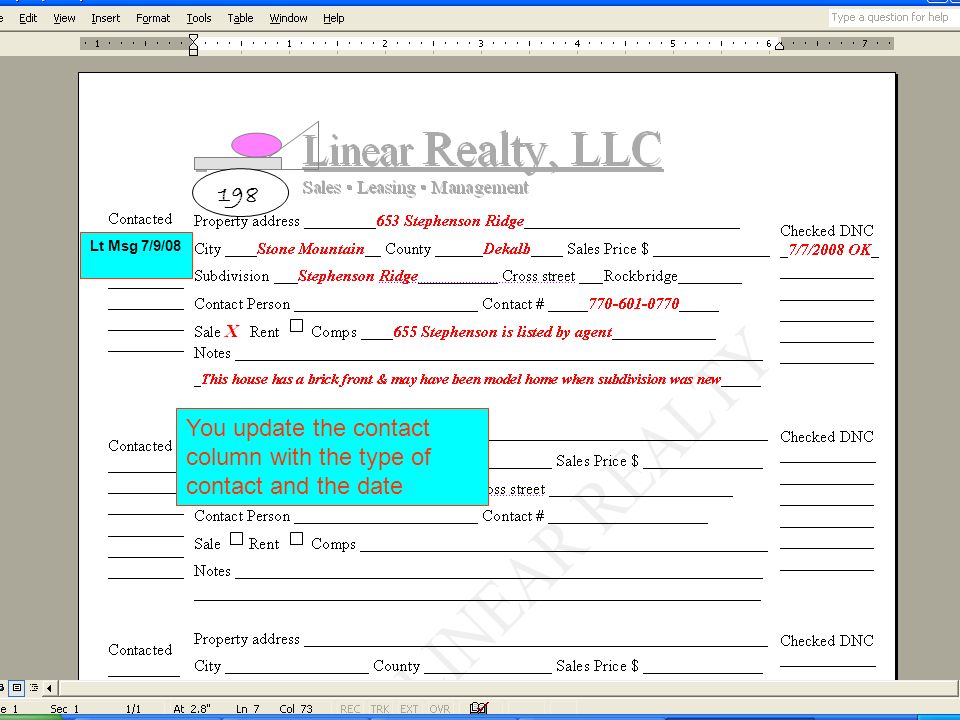Check the Rent box beside Sale X

[296, 326]
